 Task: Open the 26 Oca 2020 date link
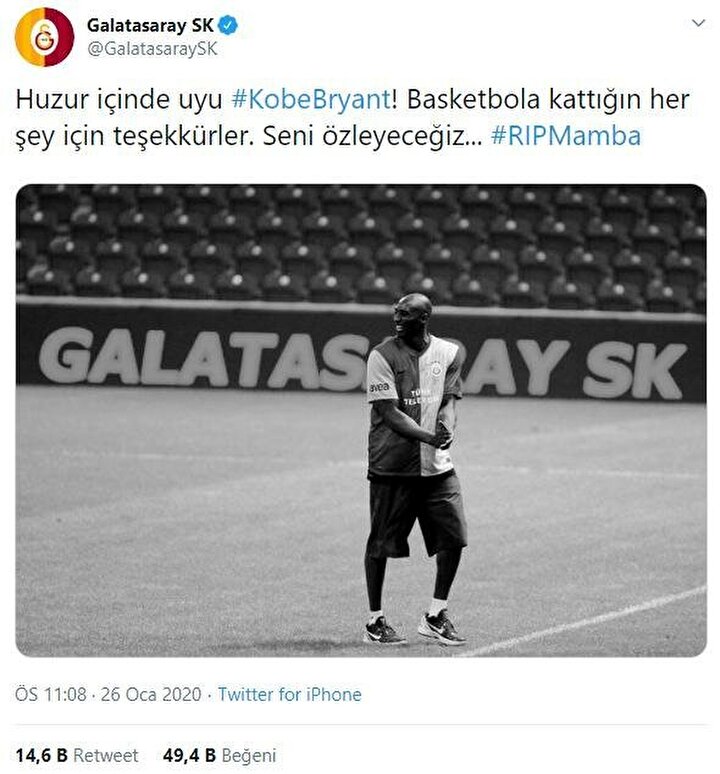151,695
